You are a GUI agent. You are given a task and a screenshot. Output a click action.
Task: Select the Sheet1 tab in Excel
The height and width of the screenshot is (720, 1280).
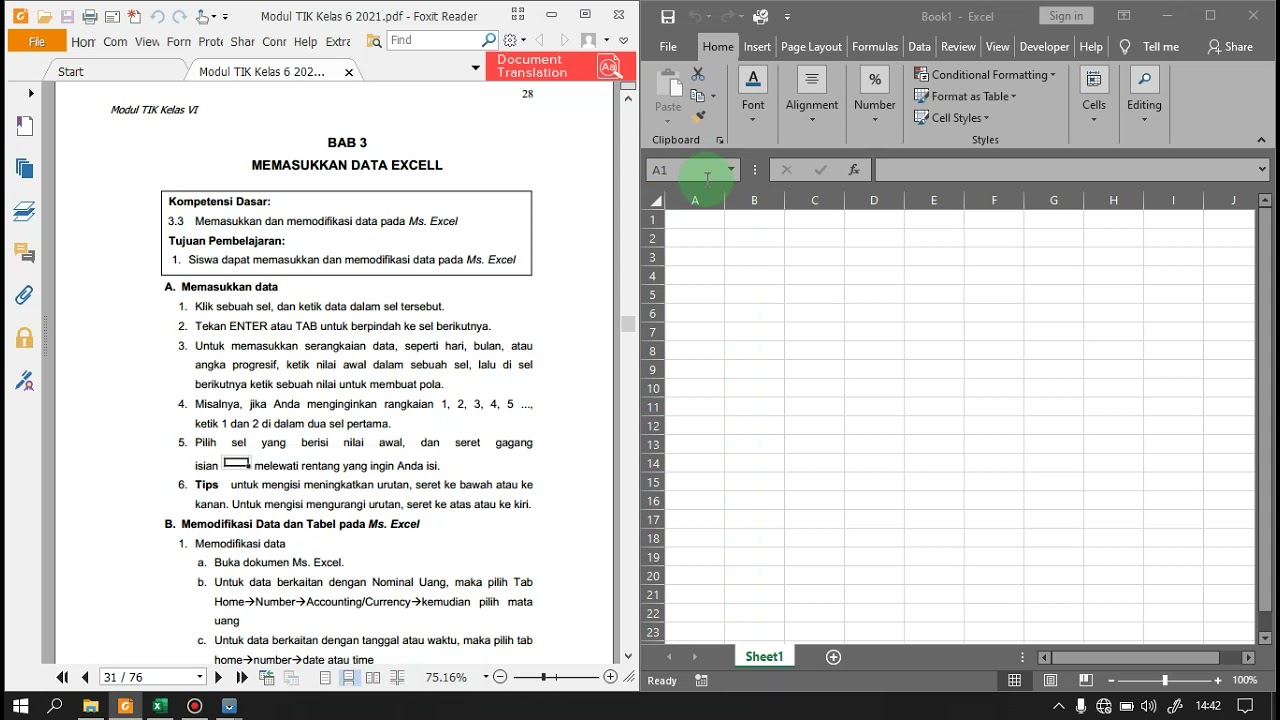[x=764, y=657]
